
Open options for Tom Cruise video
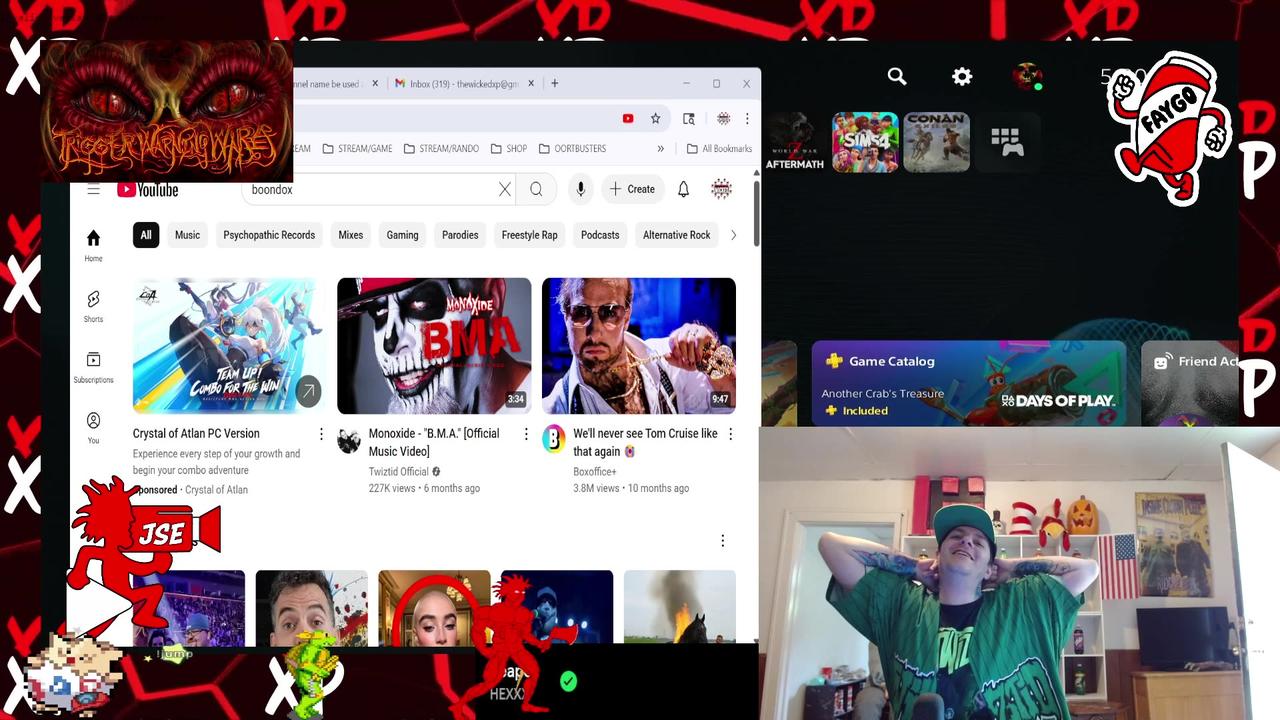point(730,434)
